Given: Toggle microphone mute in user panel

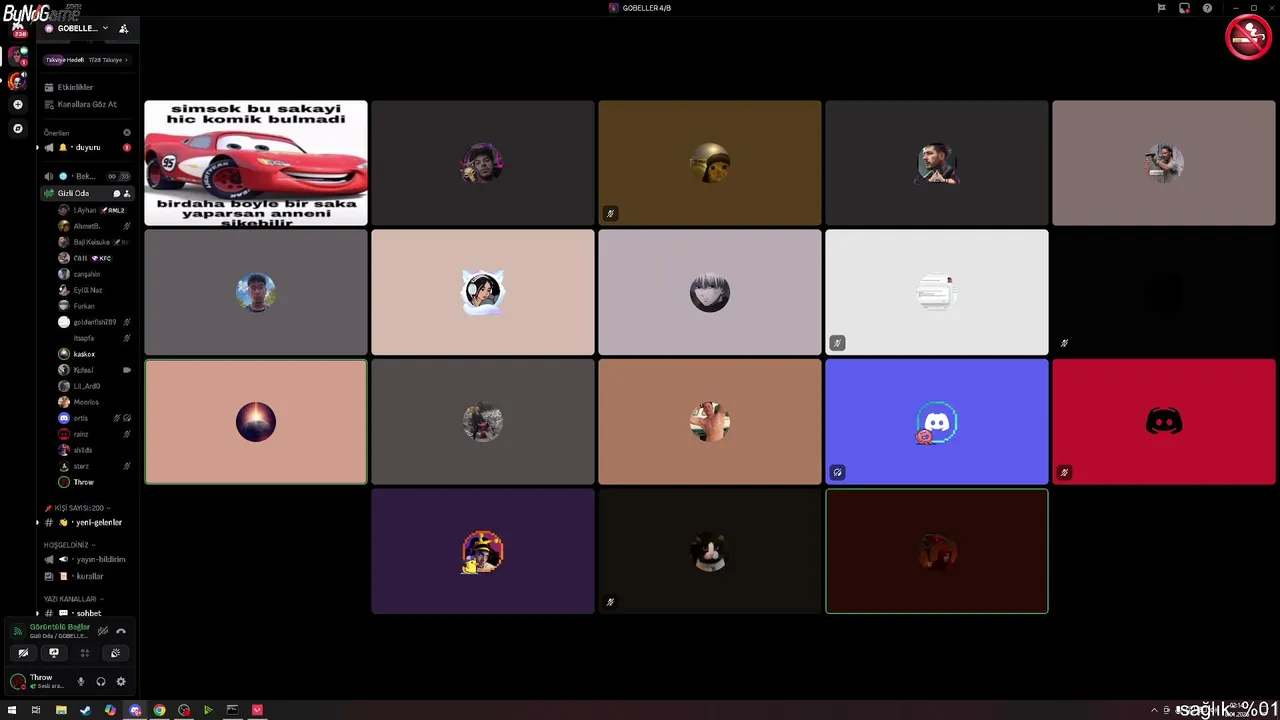Looking at the screenshot, I should 81,682.
